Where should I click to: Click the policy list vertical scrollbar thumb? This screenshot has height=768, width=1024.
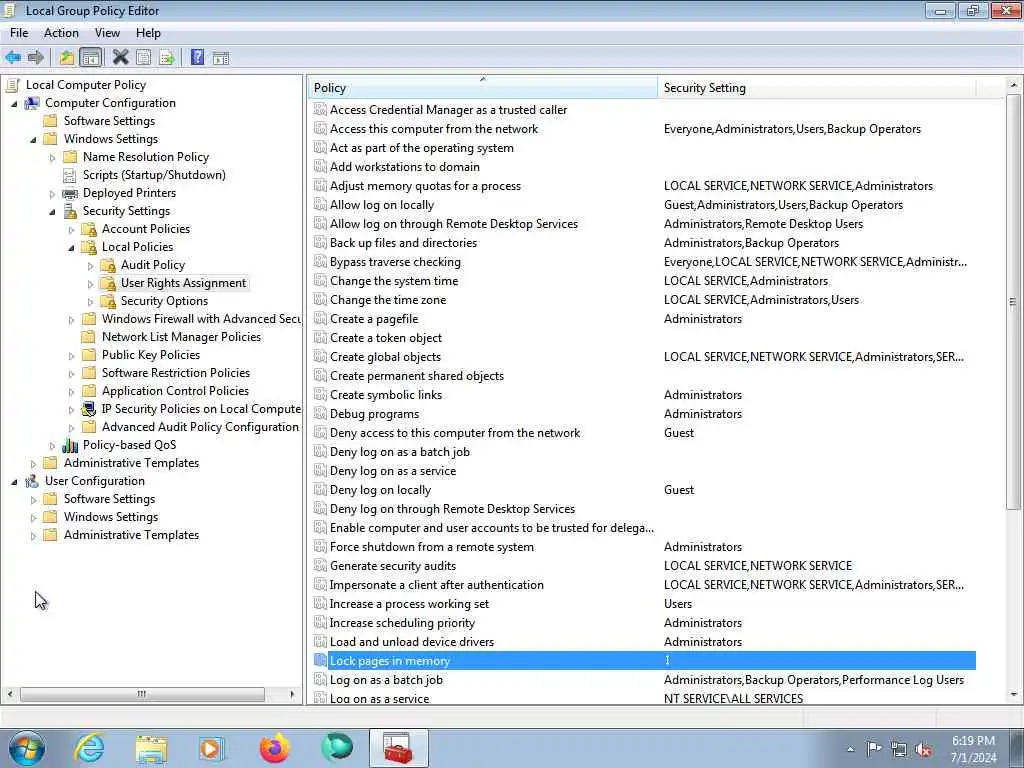point(1013,302)
